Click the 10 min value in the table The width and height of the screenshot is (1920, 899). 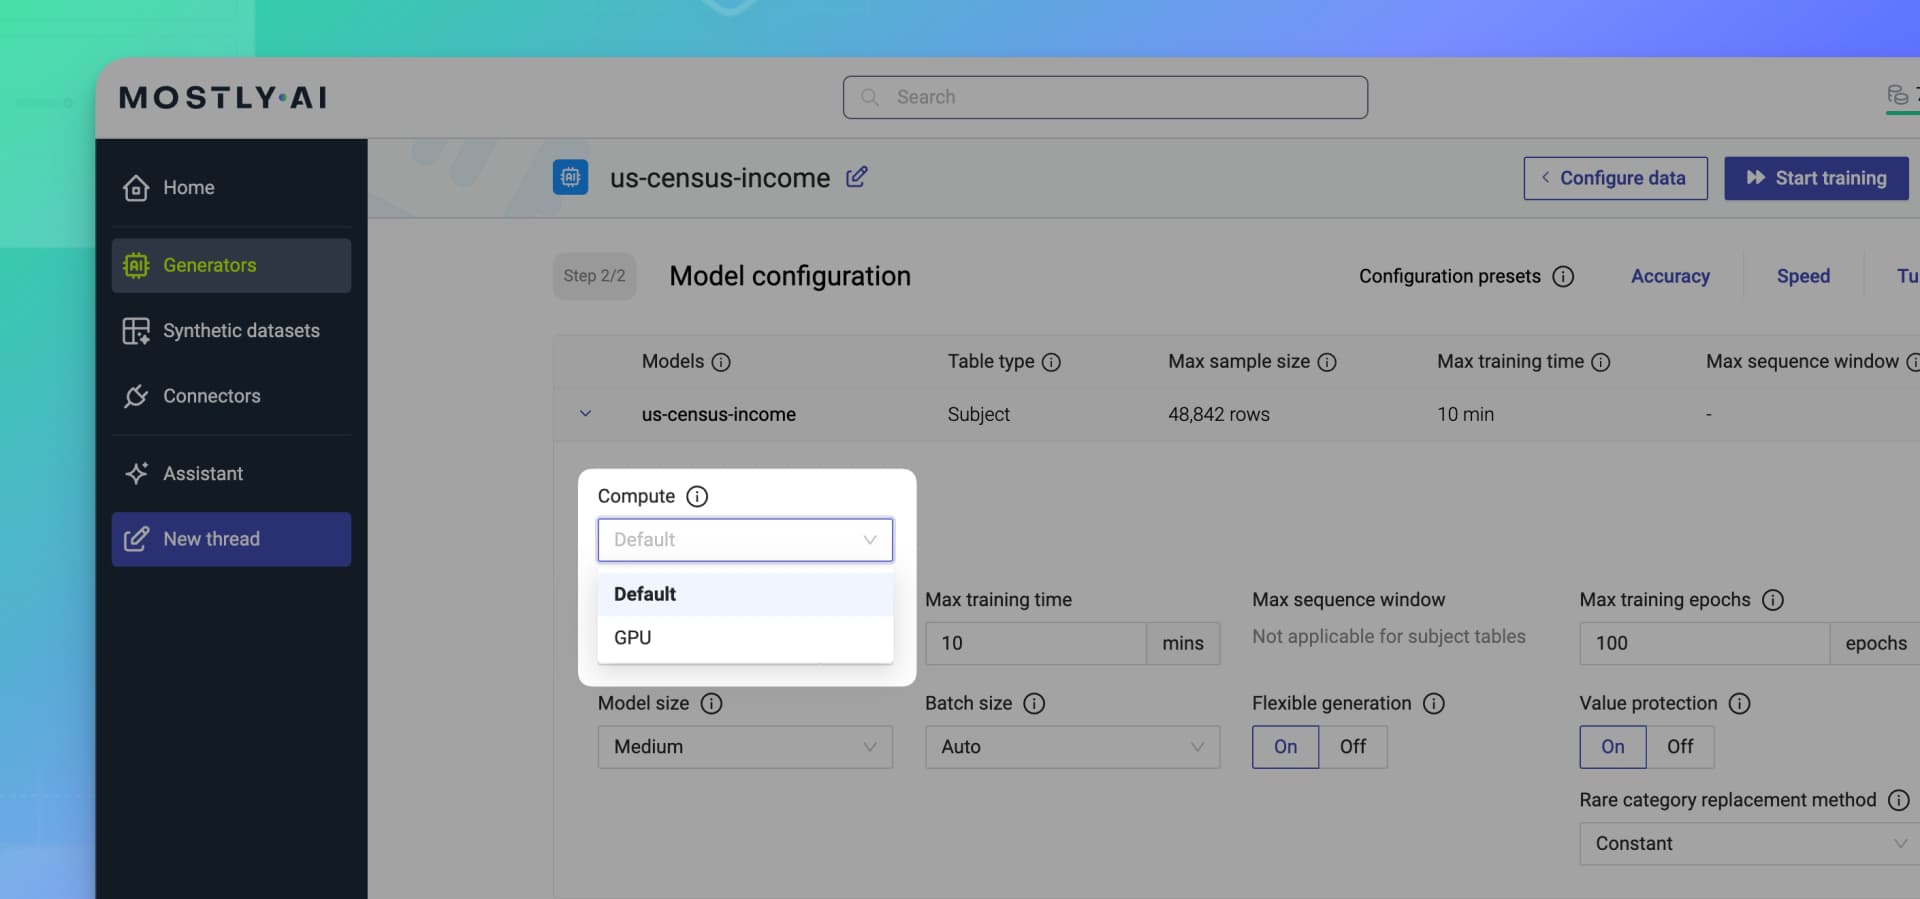[1465, 414]
